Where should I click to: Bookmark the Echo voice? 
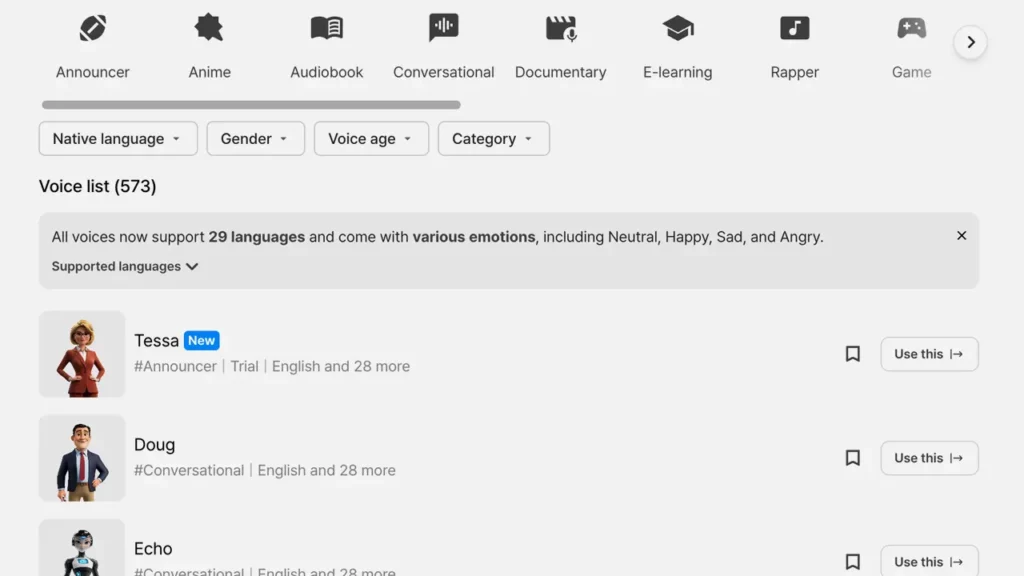point(852,562)
